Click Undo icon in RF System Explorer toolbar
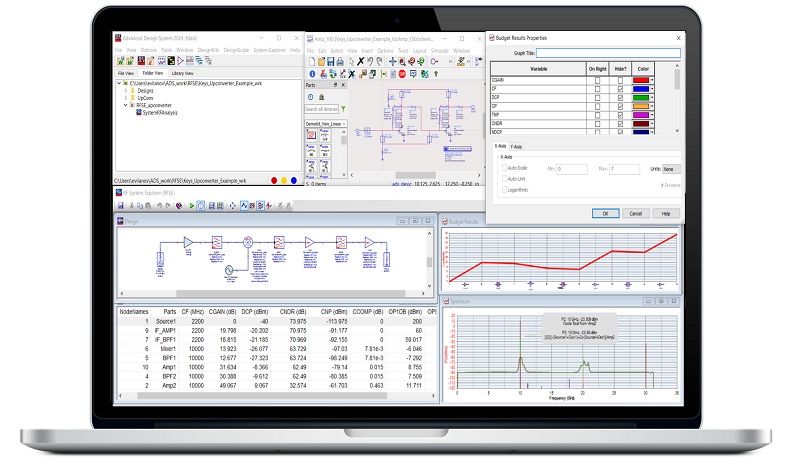Screen dimensions: 800x468 (x=159, y=206)
